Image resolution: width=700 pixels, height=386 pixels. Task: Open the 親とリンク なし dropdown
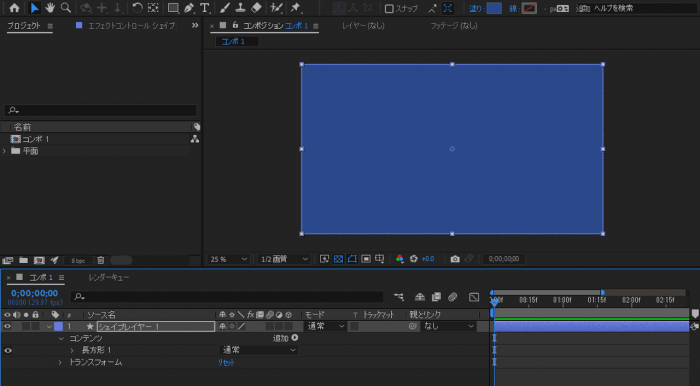tap(448, 327)
